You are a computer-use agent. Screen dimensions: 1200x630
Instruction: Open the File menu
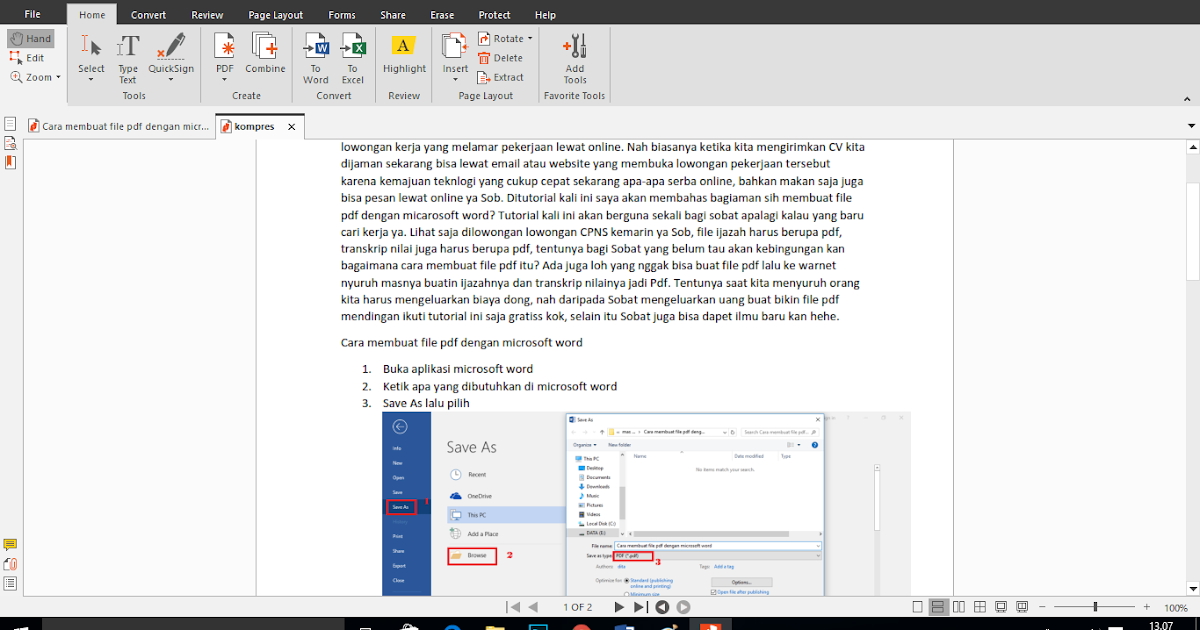pyautogui.click(x=33, y=15)
